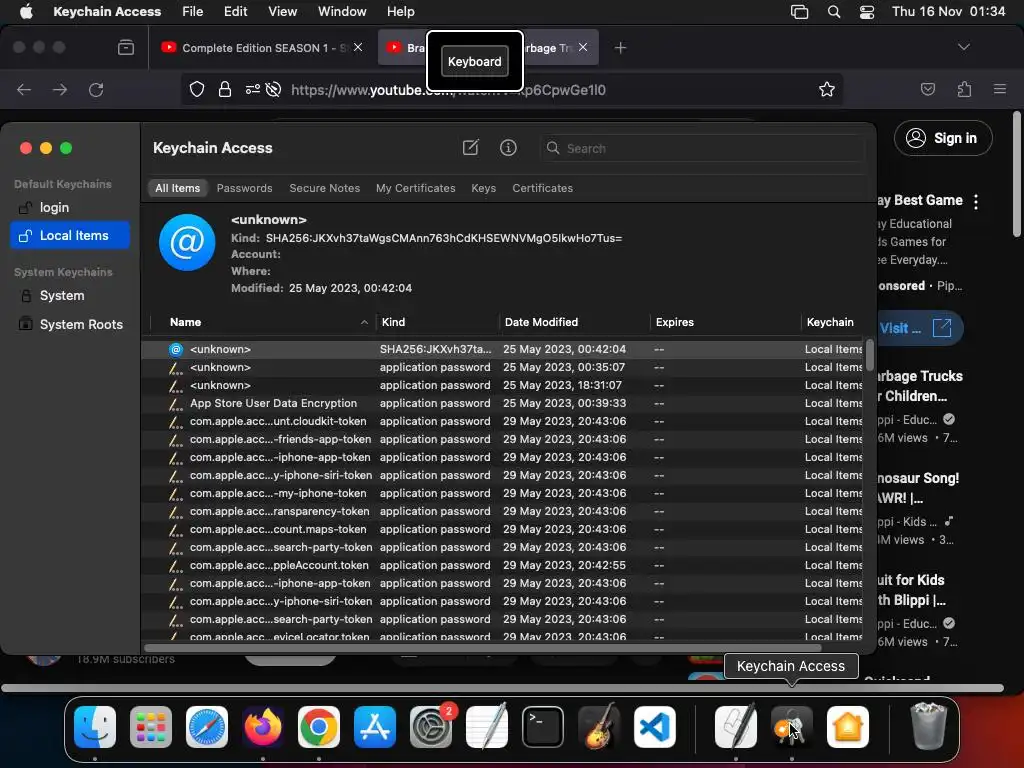Open Safari from the Dock

207,727
